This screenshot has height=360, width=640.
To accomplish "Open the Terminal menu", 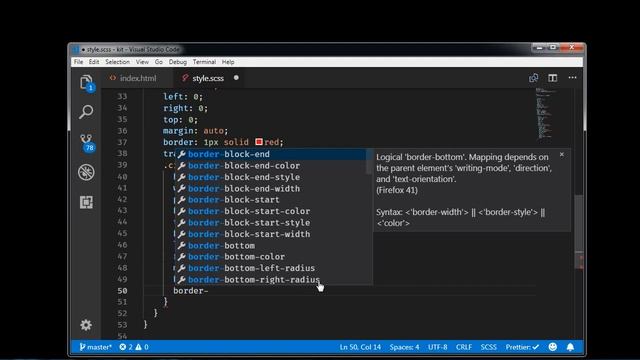I will click(x=204, y=62).
